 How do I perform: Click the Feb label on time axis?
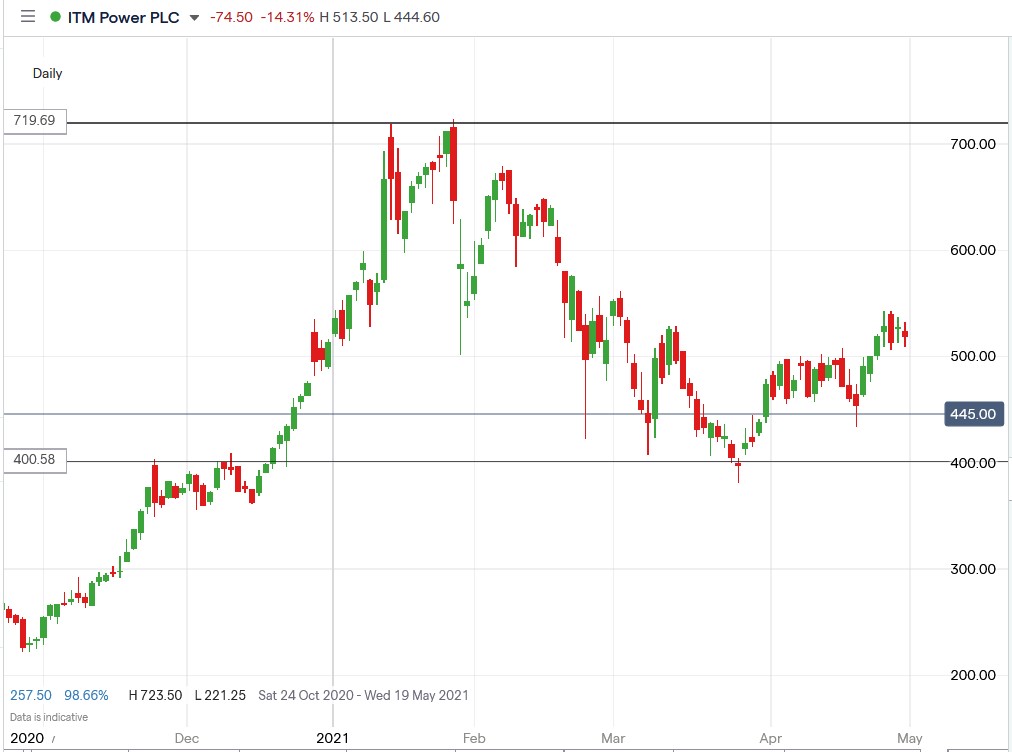(474, 739)
